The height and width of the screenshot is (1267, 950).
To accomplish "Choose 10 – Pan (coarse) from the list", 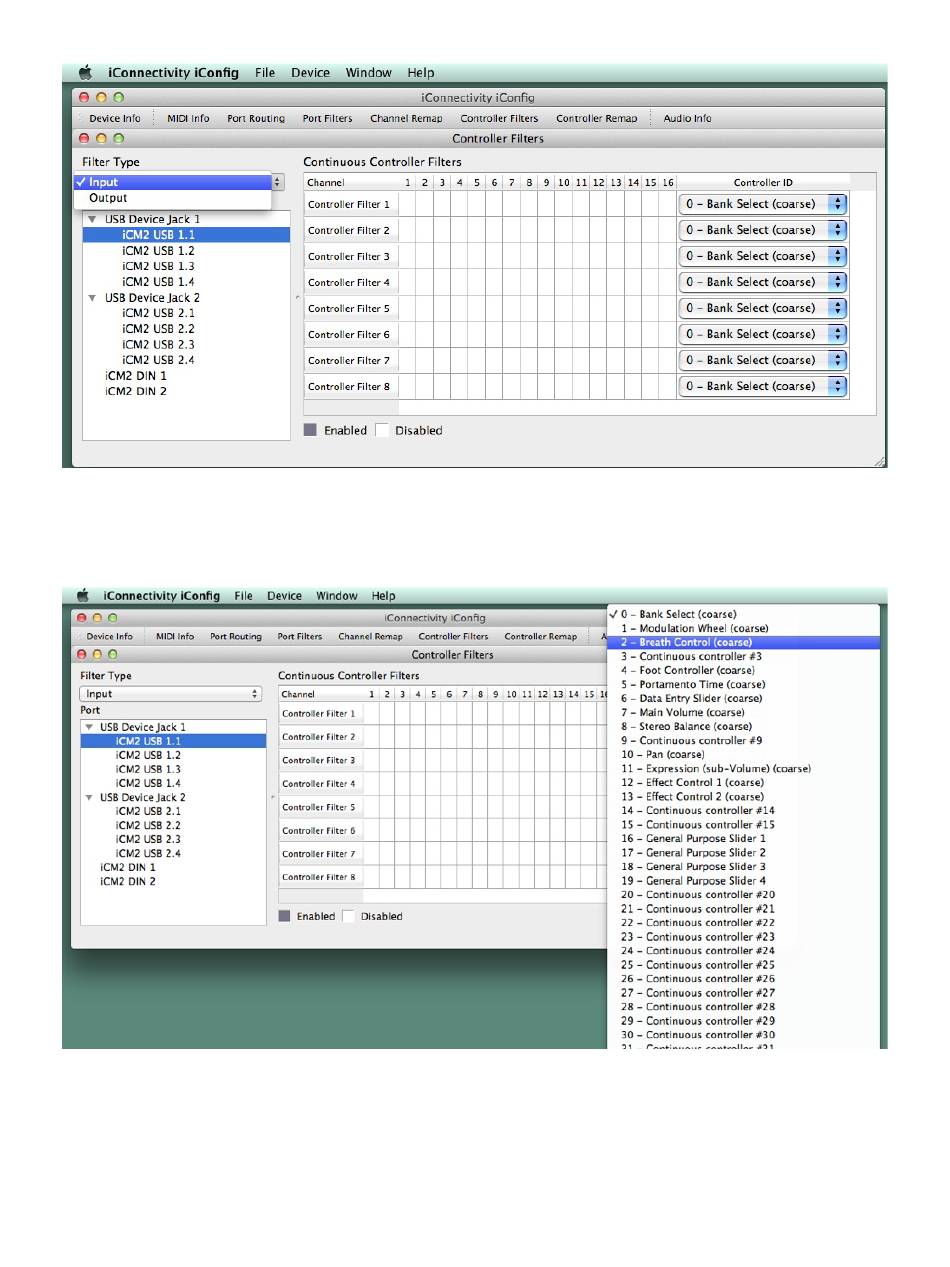I will coord(744,754).
